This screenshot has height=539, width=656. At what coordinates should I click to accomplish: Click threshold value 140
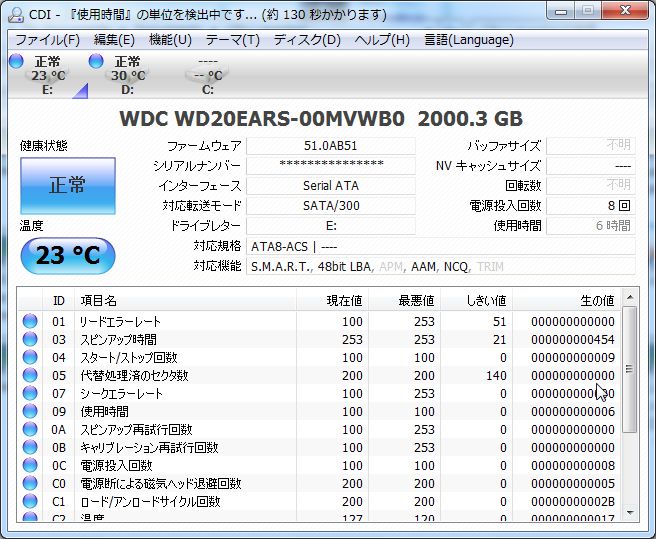(496, 375)
